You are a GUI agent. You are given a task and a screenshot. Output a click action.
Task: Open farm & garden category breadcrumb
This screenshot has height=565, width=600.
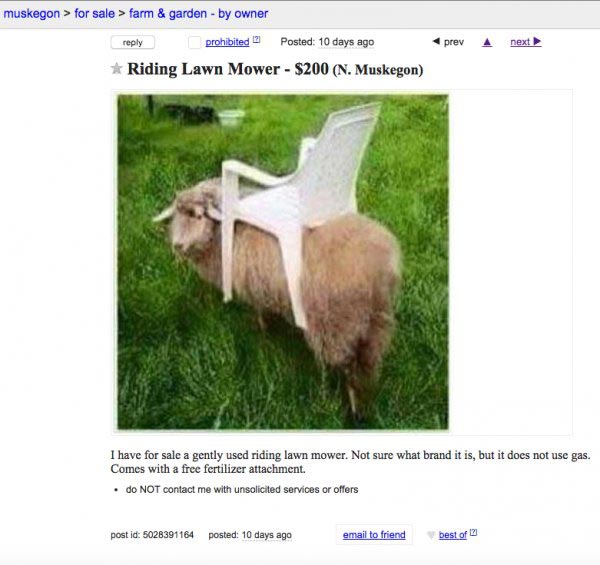[168, 13]
